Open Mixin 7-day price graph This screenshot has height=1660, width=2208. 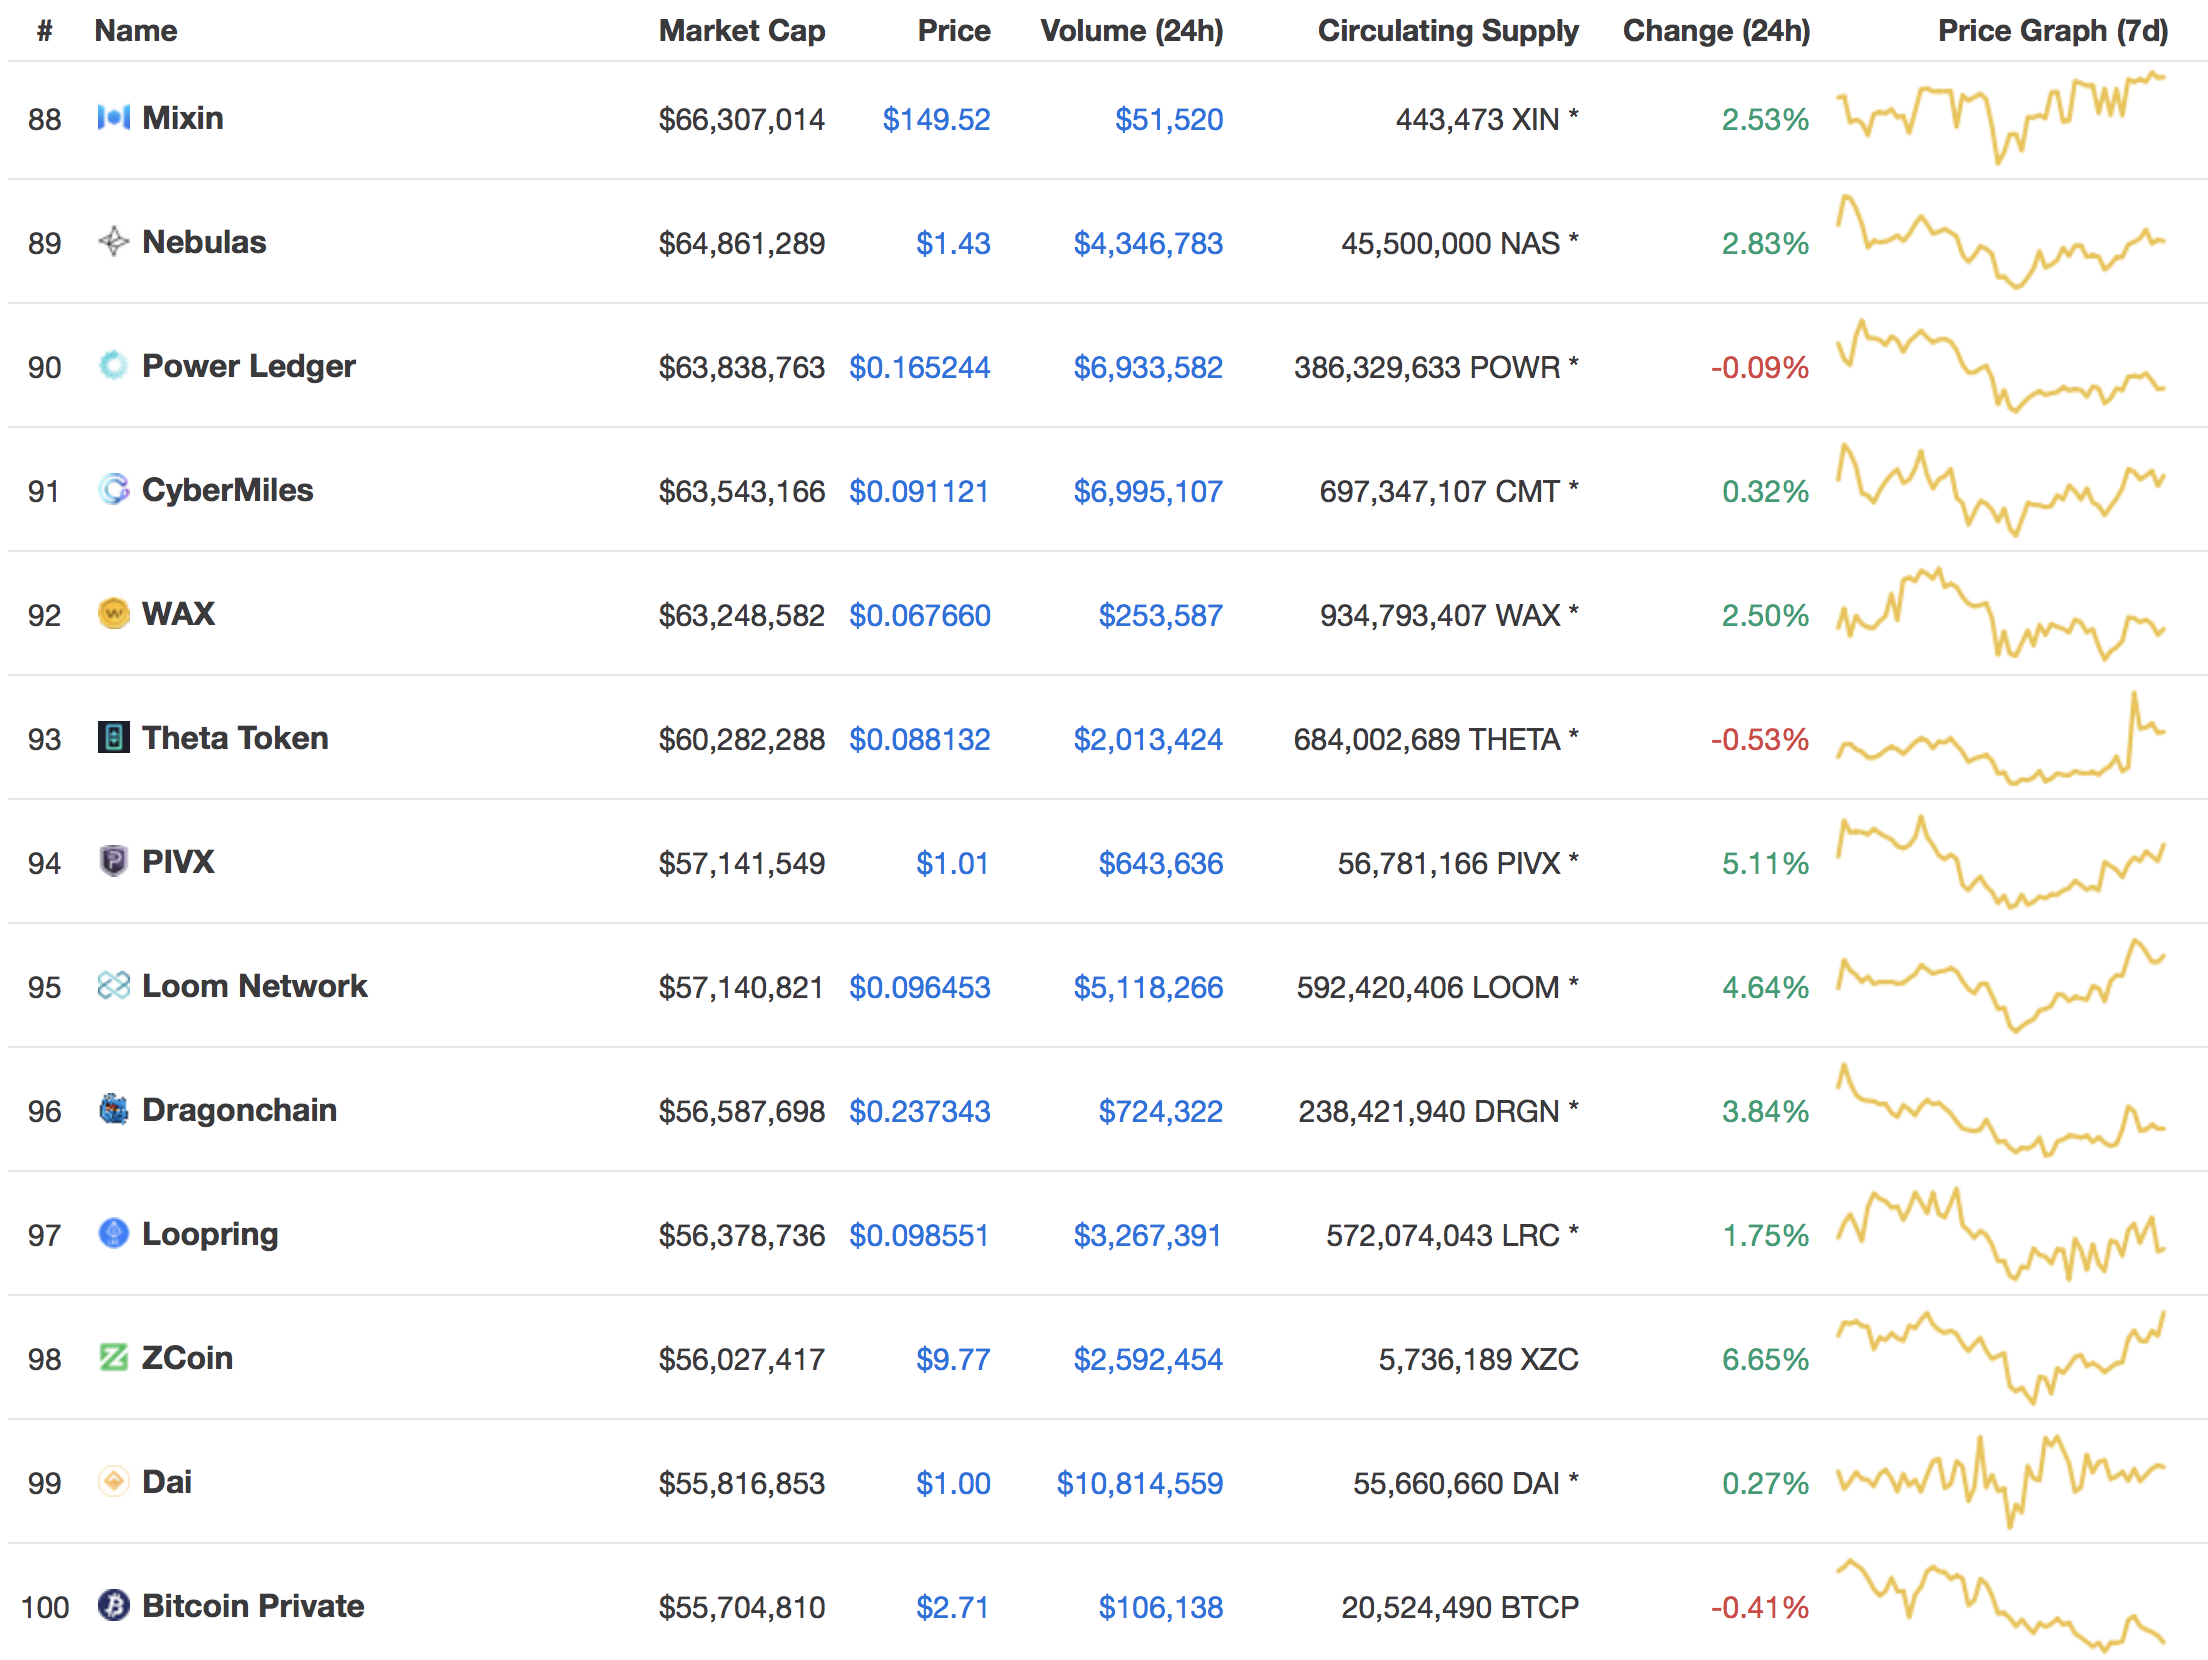(2001, 118)
